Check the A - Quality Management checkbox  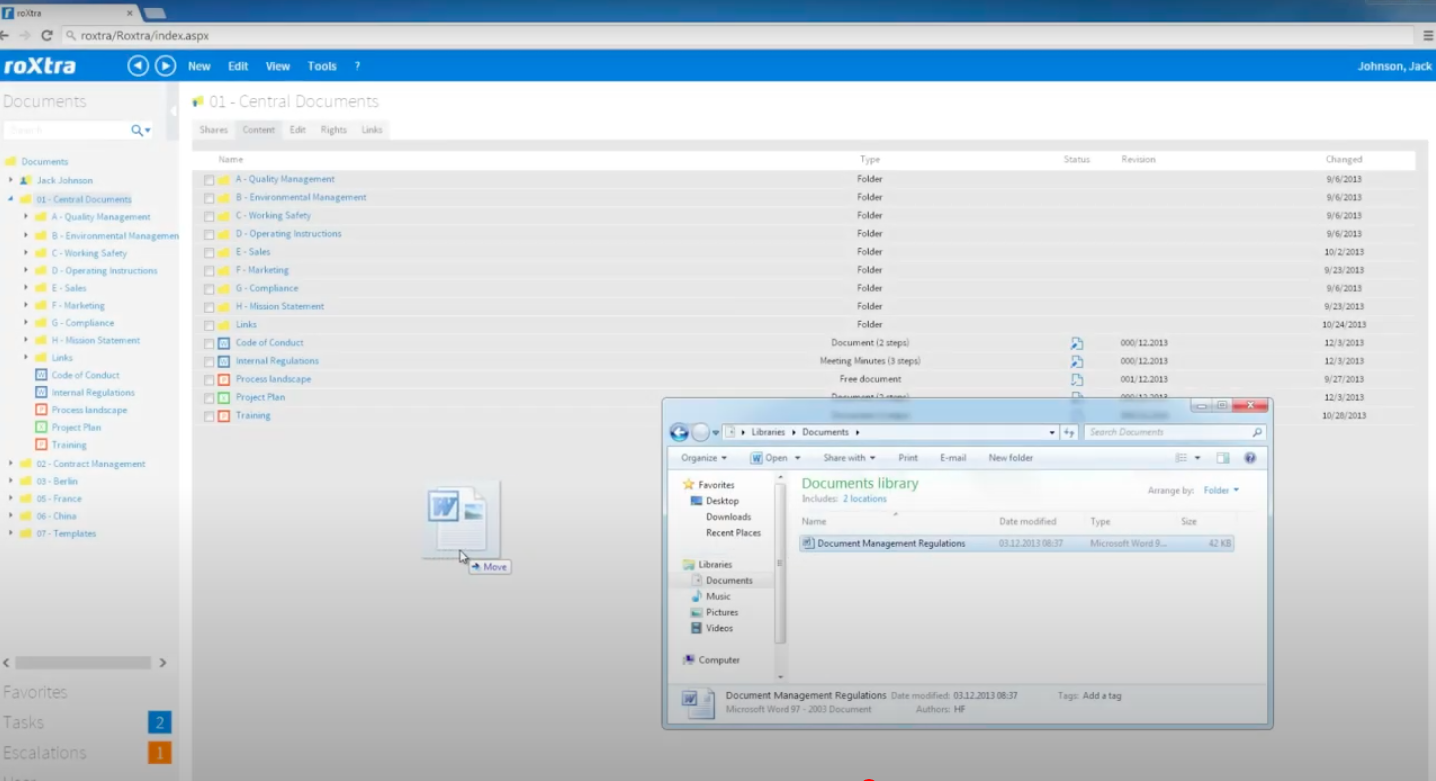[x=209, y=180]
